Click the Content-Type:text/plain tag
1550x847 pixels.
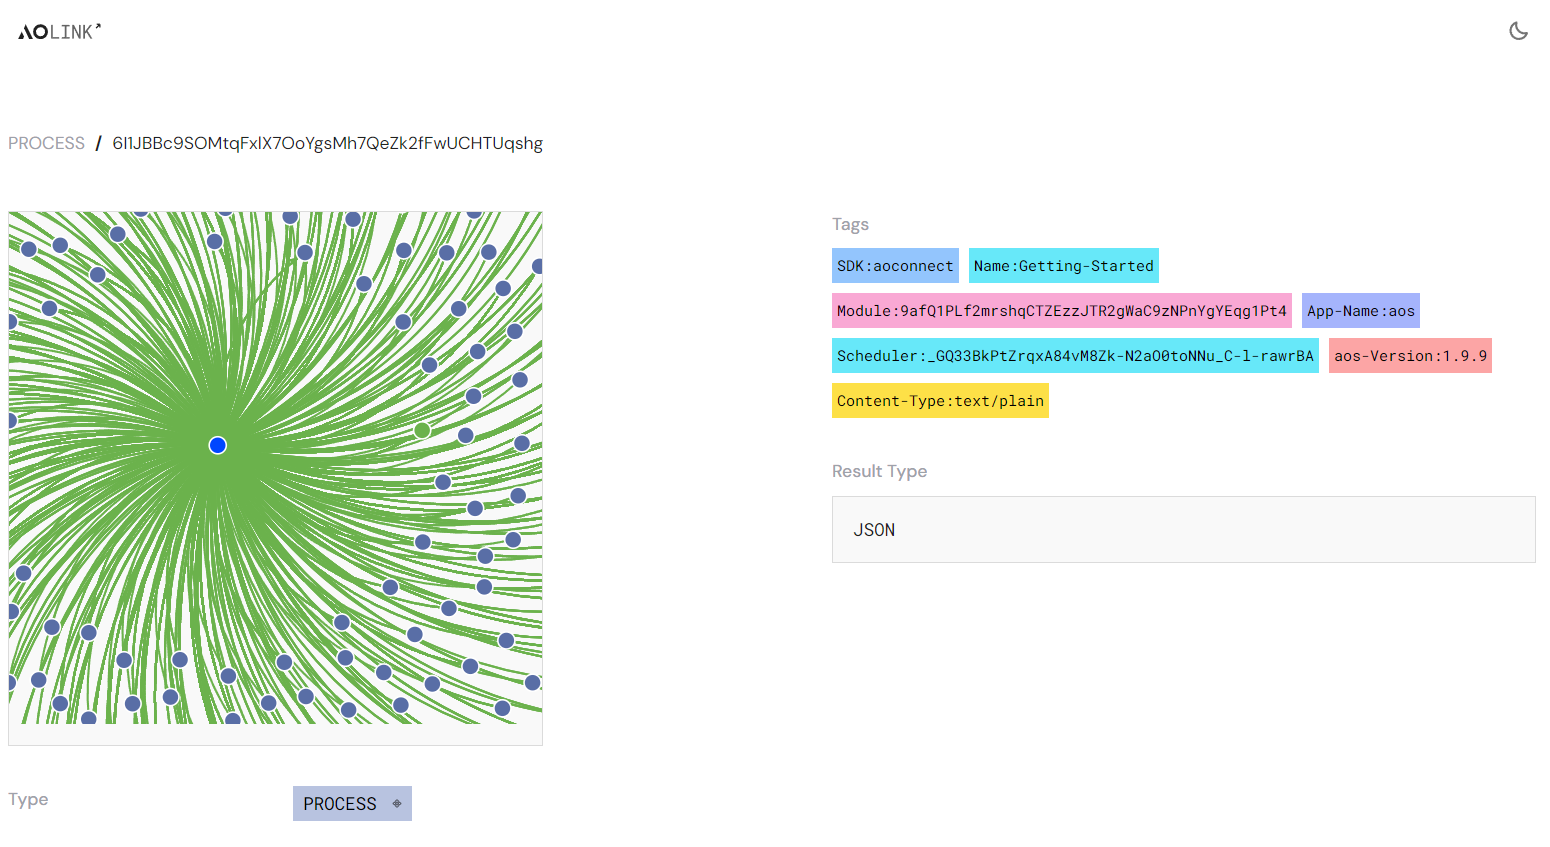(940, 400)
